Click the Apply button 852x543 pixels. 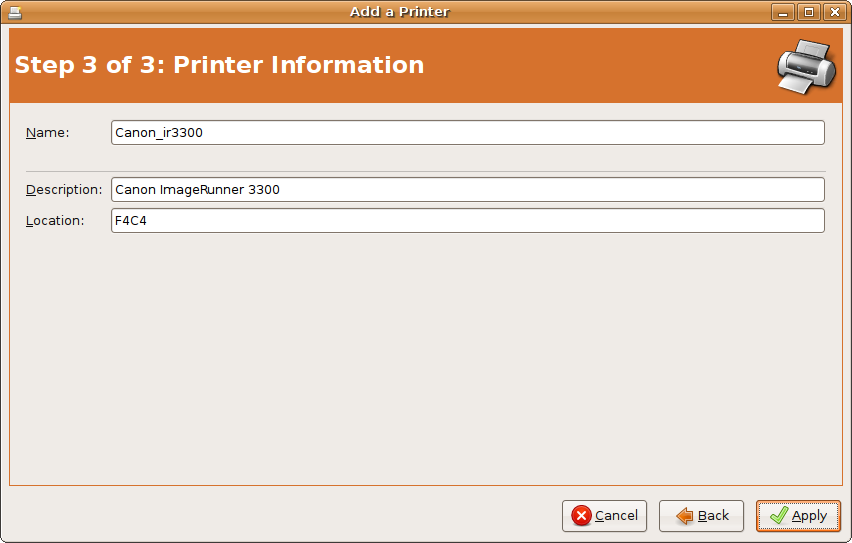point(798,515)
